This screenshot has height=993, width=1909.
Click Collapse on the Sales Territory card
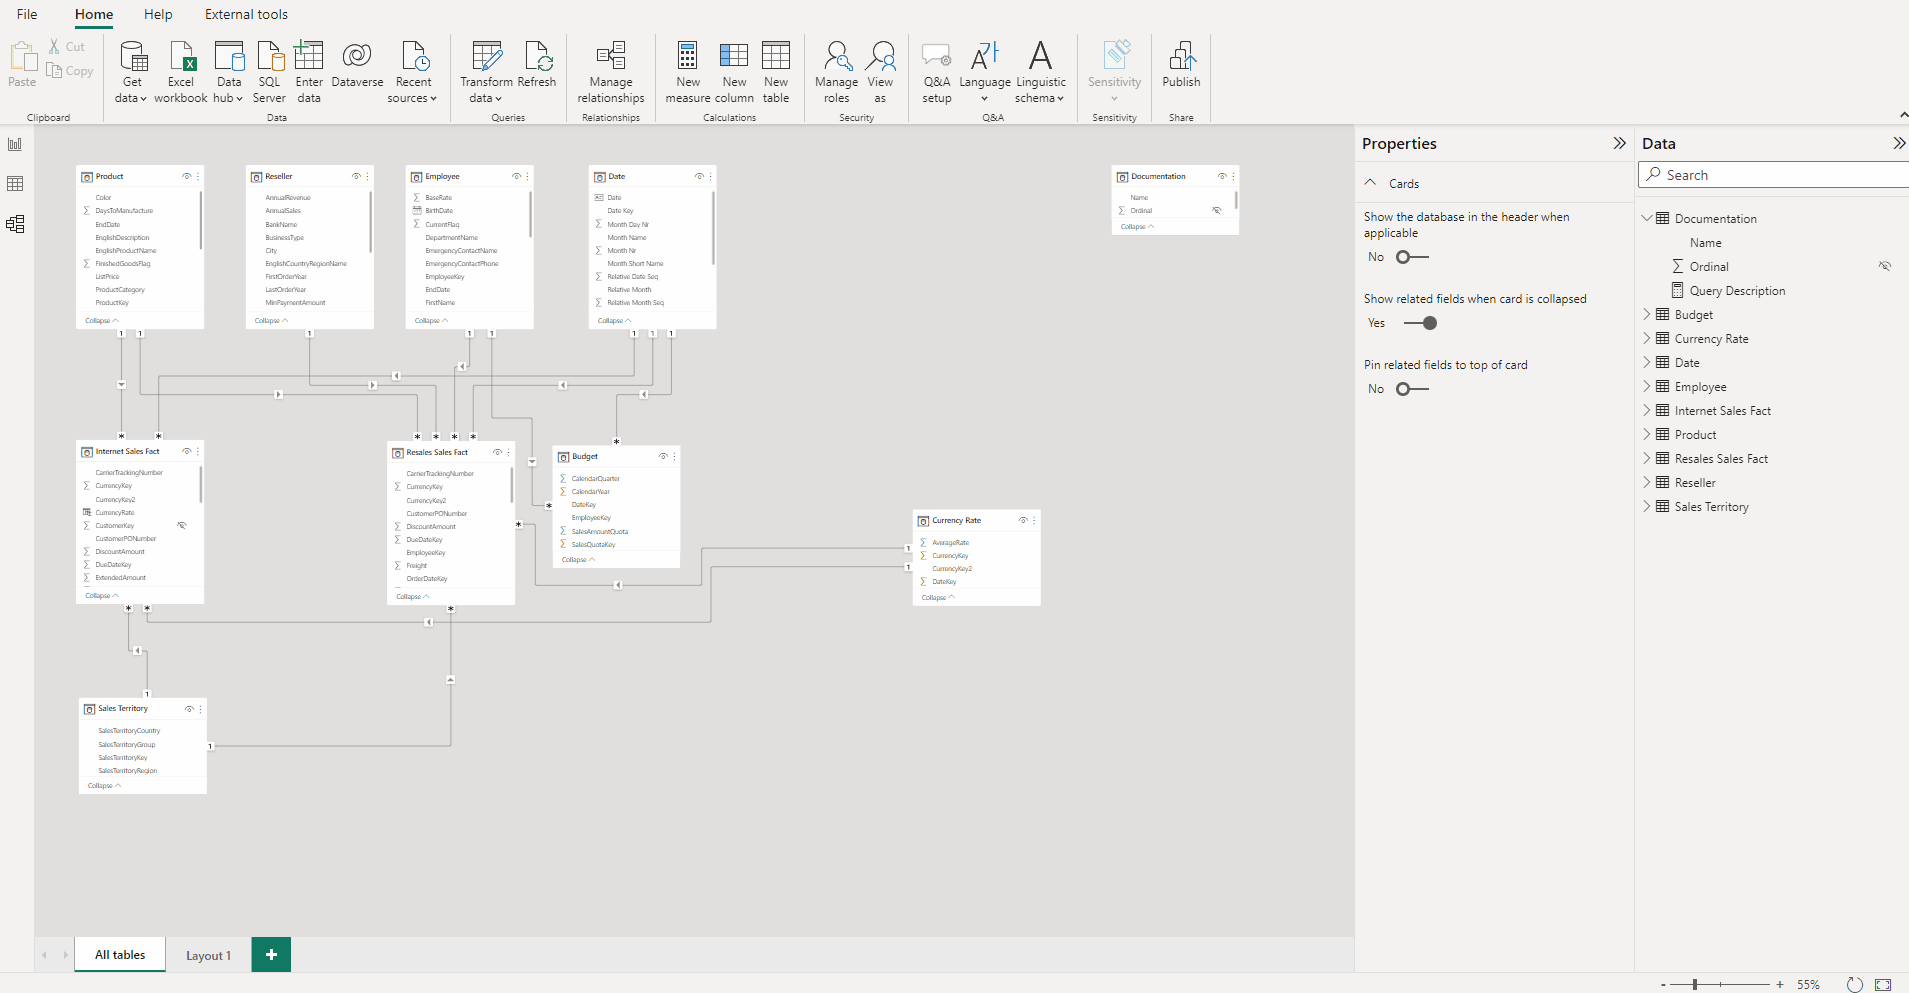point(102,785)
